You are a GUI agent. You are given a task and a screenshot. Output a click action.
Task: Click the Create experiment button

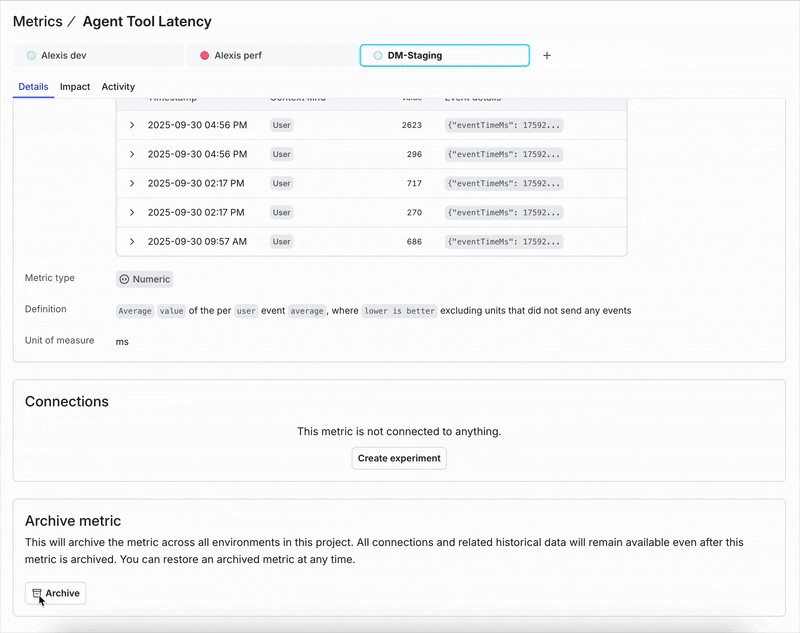pyautogui.click(x=399, y=458)
